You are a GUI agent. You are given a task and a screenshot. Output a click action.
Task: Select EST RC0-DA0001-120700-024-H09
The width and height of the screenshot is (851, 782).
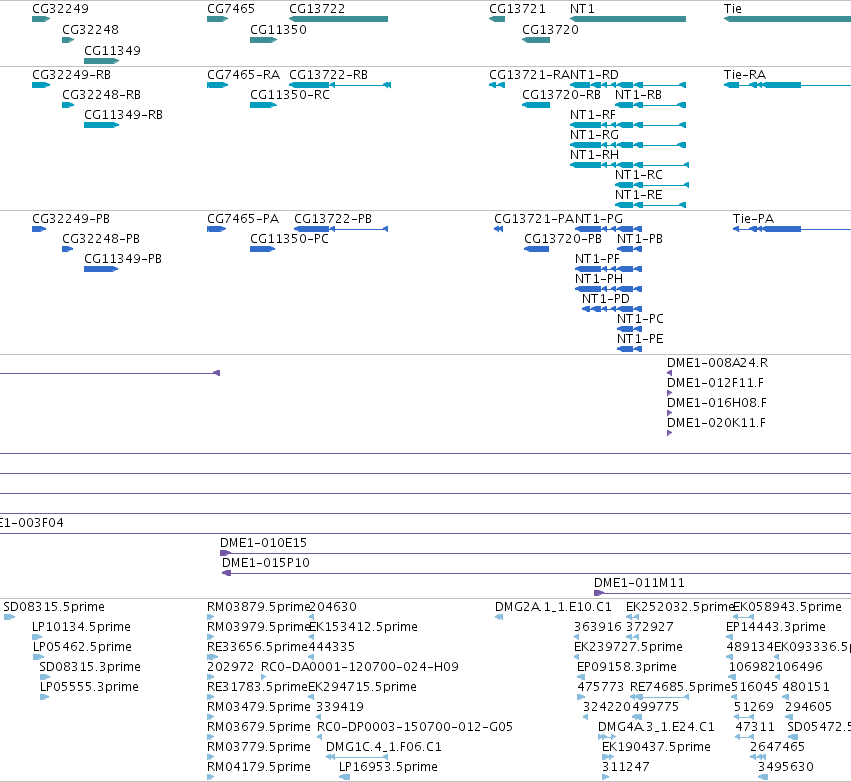[360, 667]
